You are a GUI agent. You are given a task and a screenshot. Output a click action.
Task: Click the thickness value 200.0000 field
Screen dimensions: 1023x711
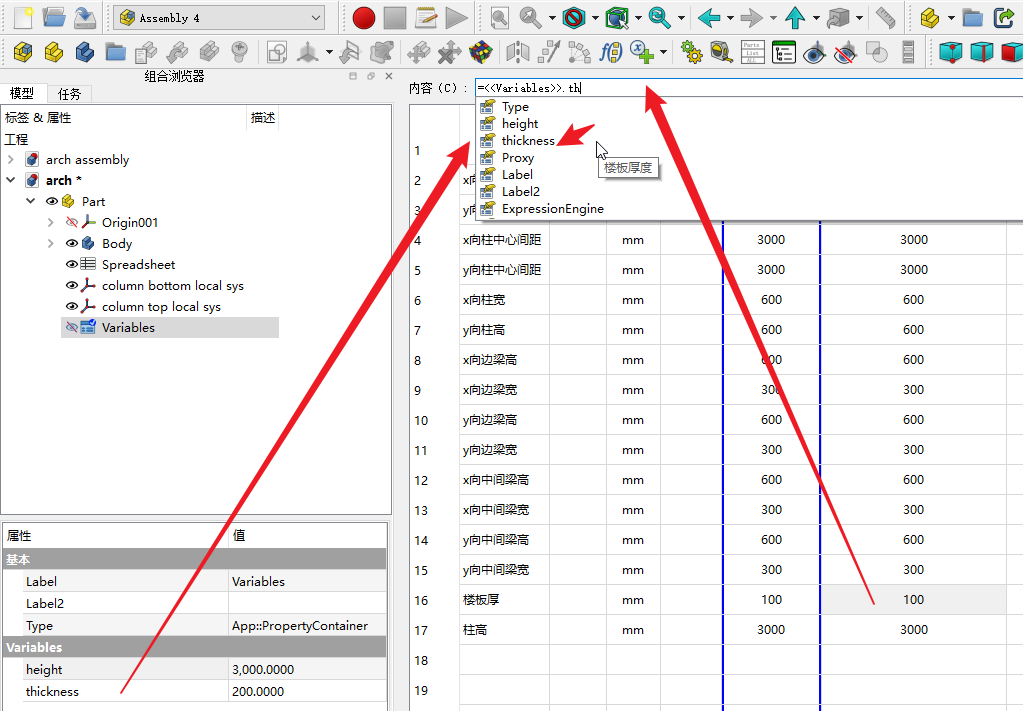tap(306, 691)
